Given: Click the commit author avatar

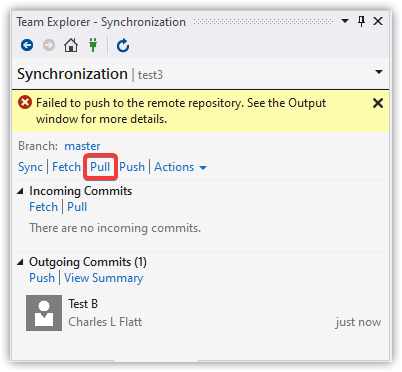Looking at the screenshot, I should (44, 313).
